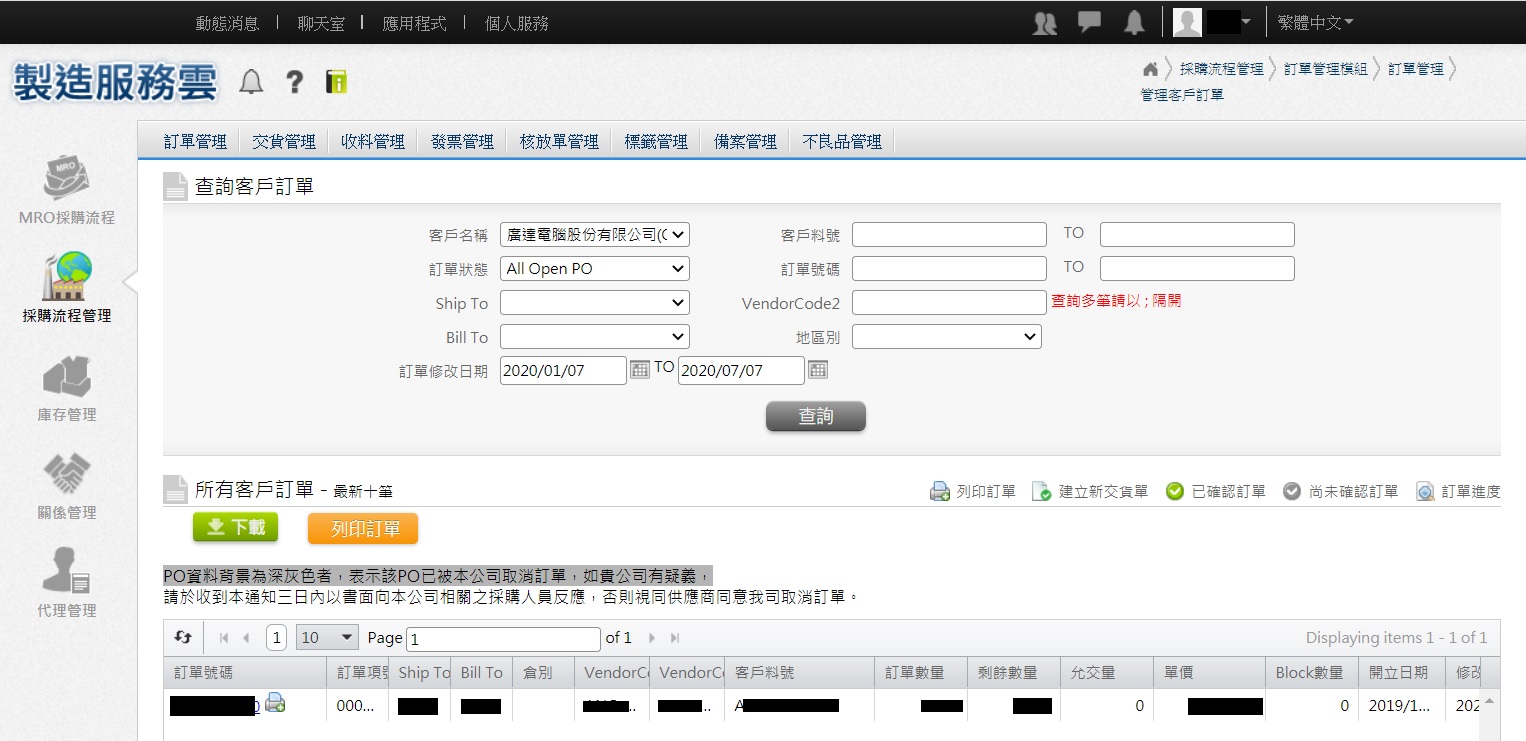The width and height of the screenshot is (1526, 741).
Task: Change the page size dropdown showing 10
Action: (327, 637)
